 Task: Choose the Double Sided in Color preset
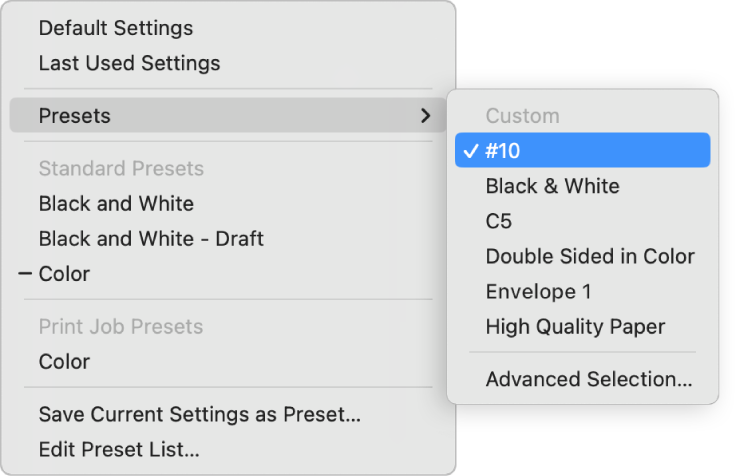click(x=590, y=257)
